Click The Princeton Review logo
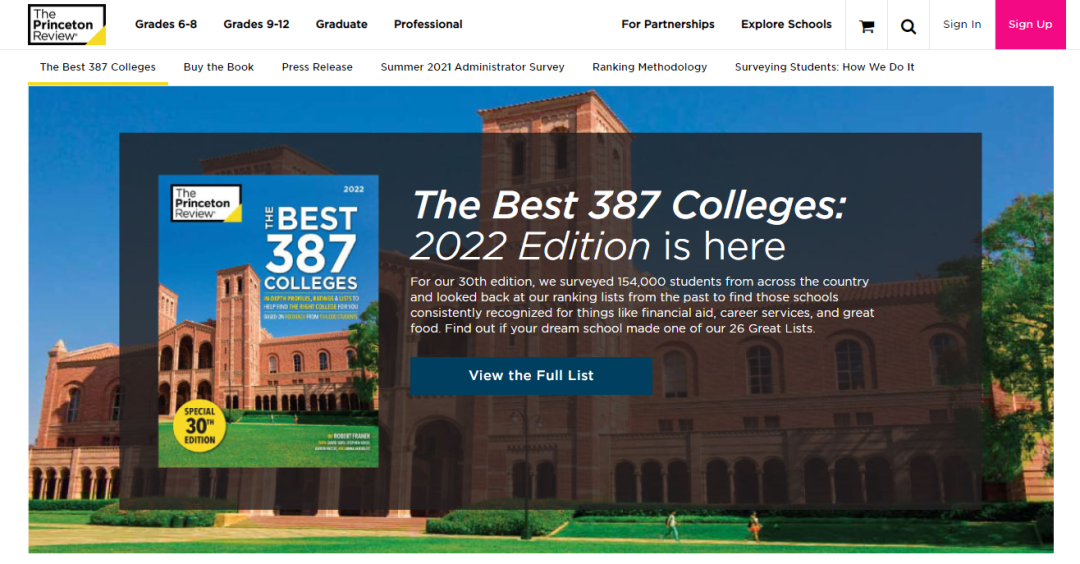This screenshot has height=564, width=1080. coord(67,25)
